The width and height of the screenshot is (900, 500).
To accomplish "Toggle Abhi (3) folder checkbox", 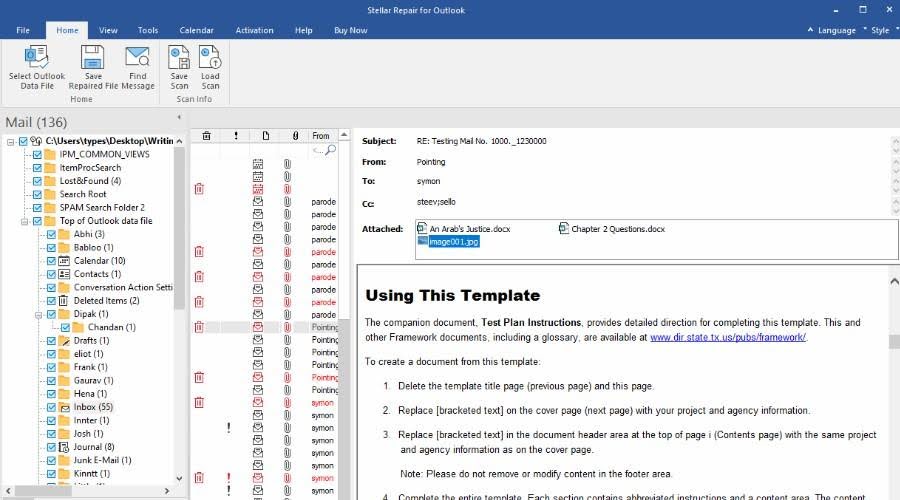I will (51, 234).
